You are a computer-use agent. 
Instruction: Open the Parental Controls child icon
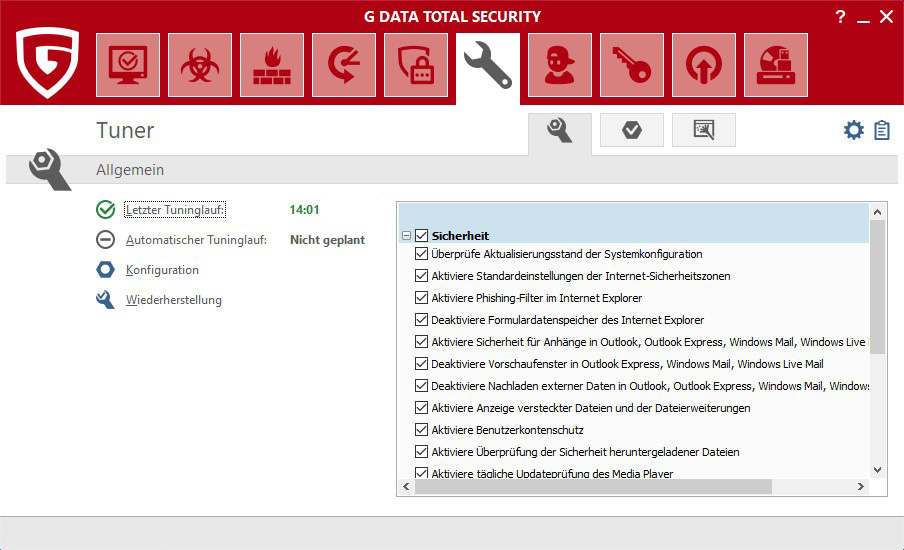point(560,65)
